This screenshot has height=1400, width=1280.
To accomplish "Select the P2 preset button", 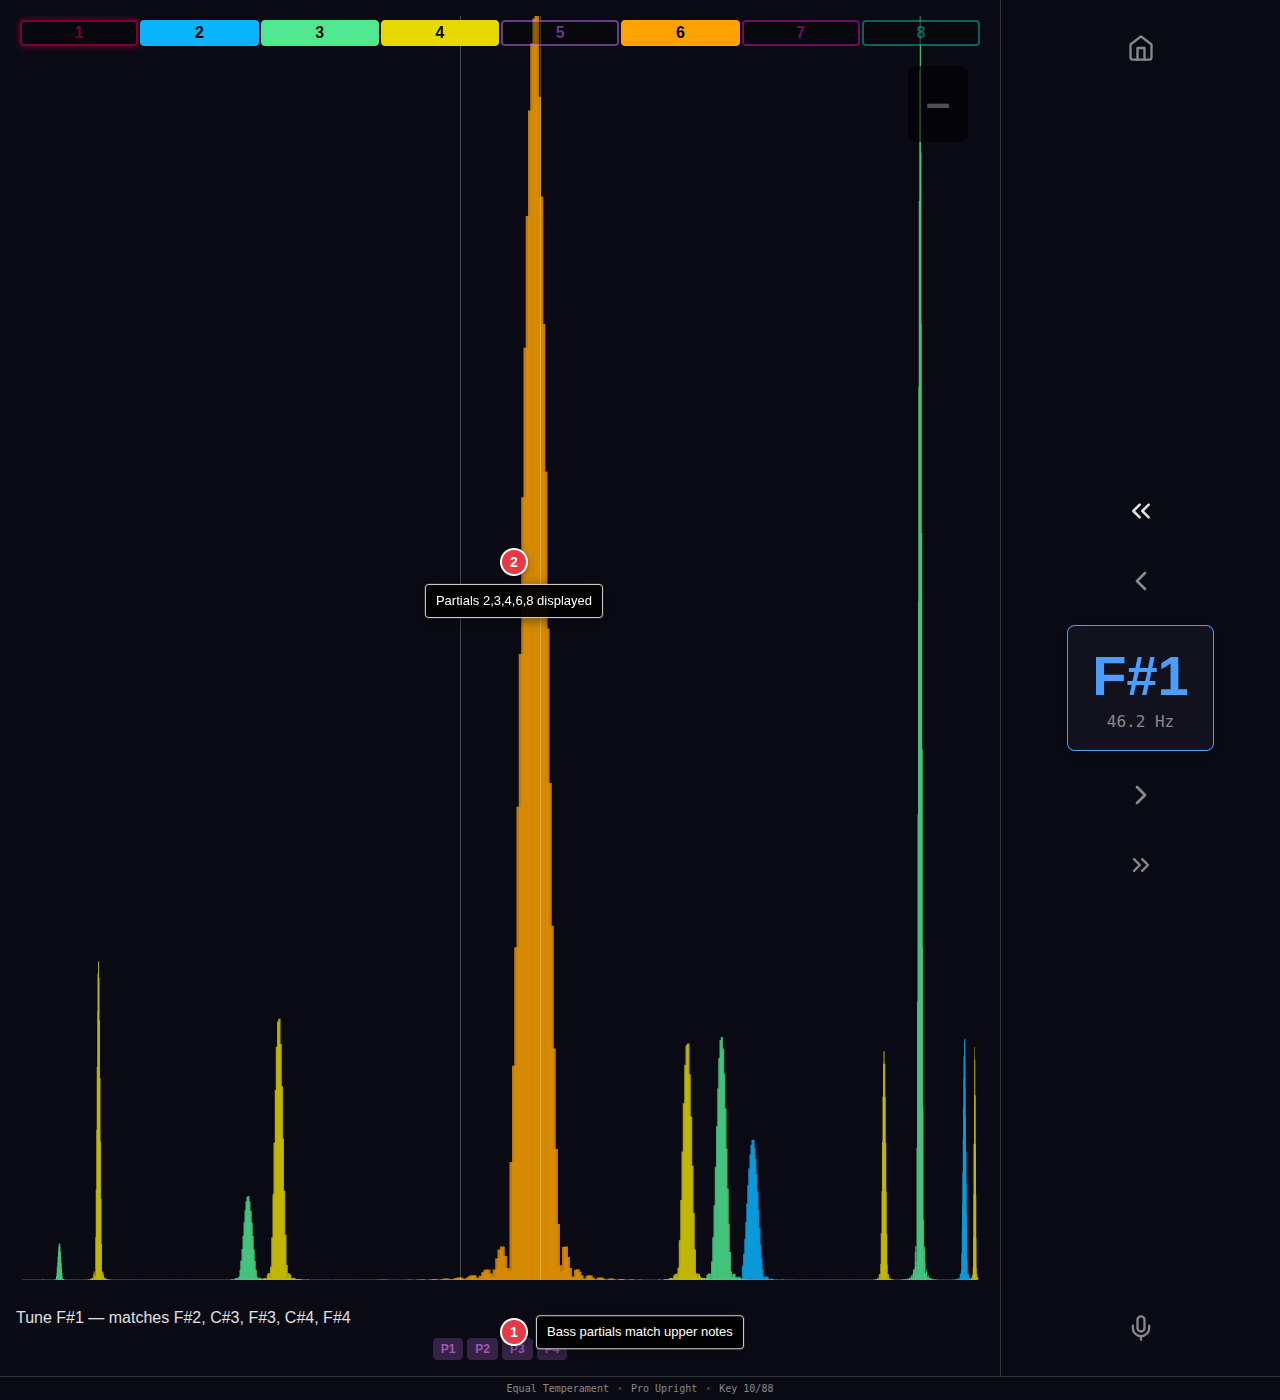I will [482, 1349].
